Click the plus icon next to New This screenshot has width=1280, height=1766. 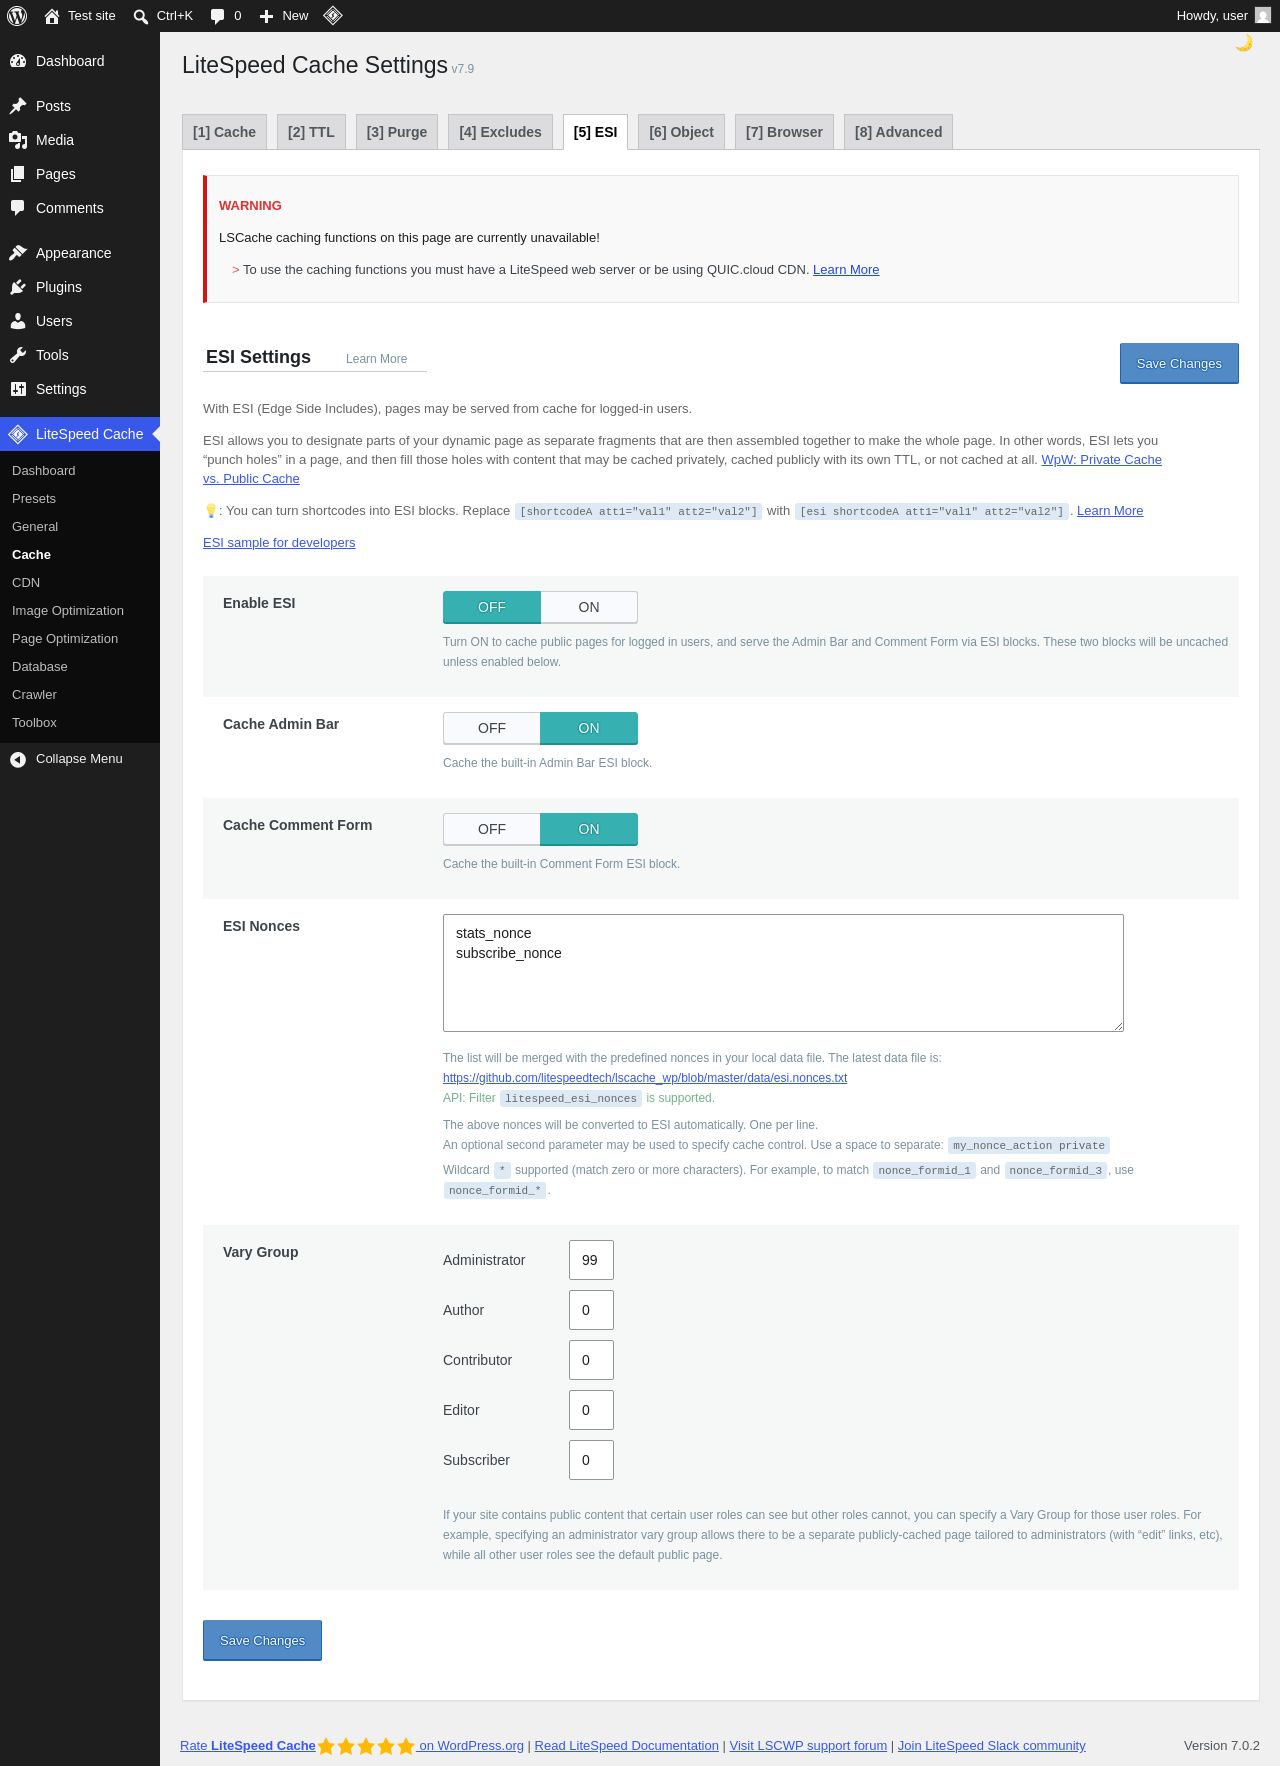click(266, 16)
